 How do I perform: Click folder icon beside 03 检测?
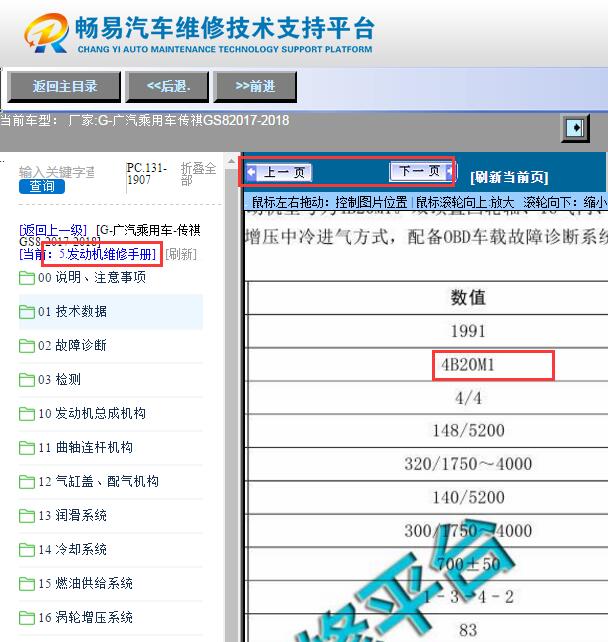pyautogui.click(x=27, y=380)
